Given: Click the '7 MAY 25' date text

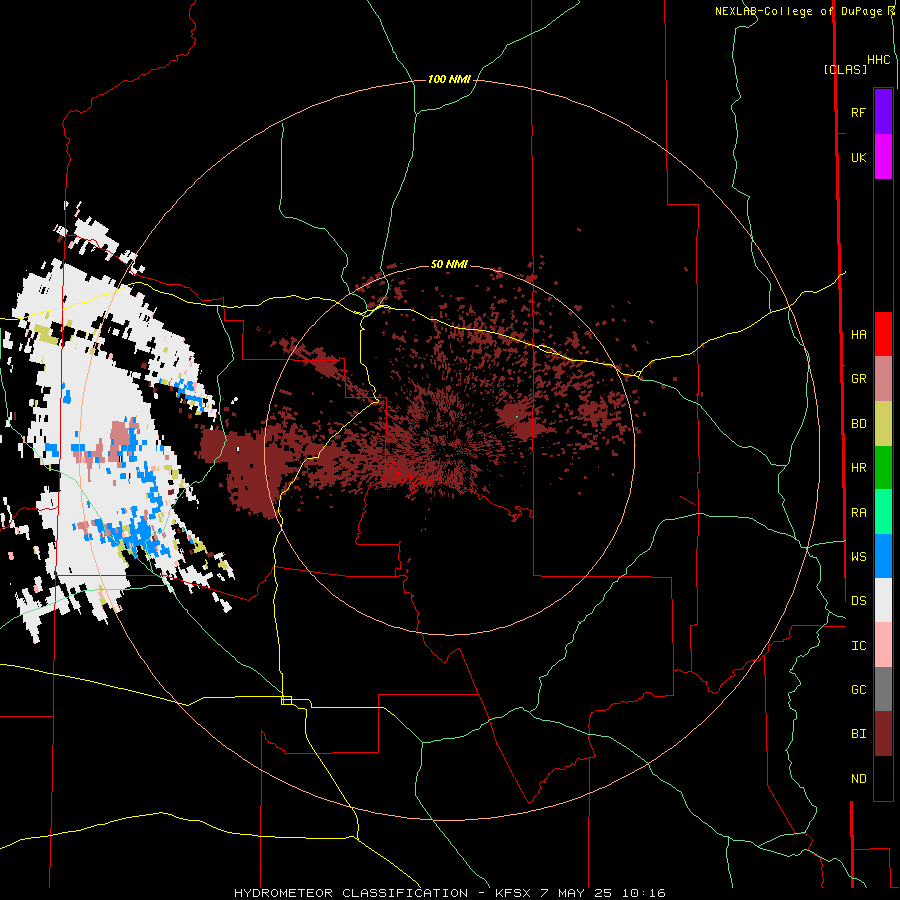Looking at the screenshot, I should [576, 893].
